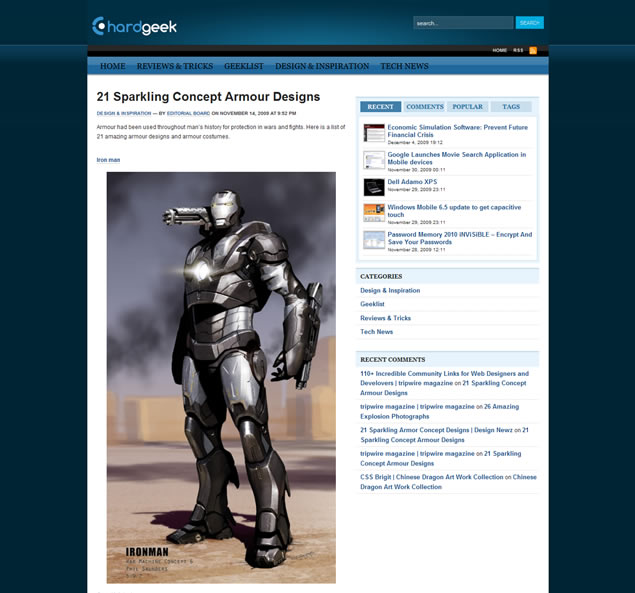Open the Reviews & Tricks category link
The image size is (635, 593).
point(386,318)
